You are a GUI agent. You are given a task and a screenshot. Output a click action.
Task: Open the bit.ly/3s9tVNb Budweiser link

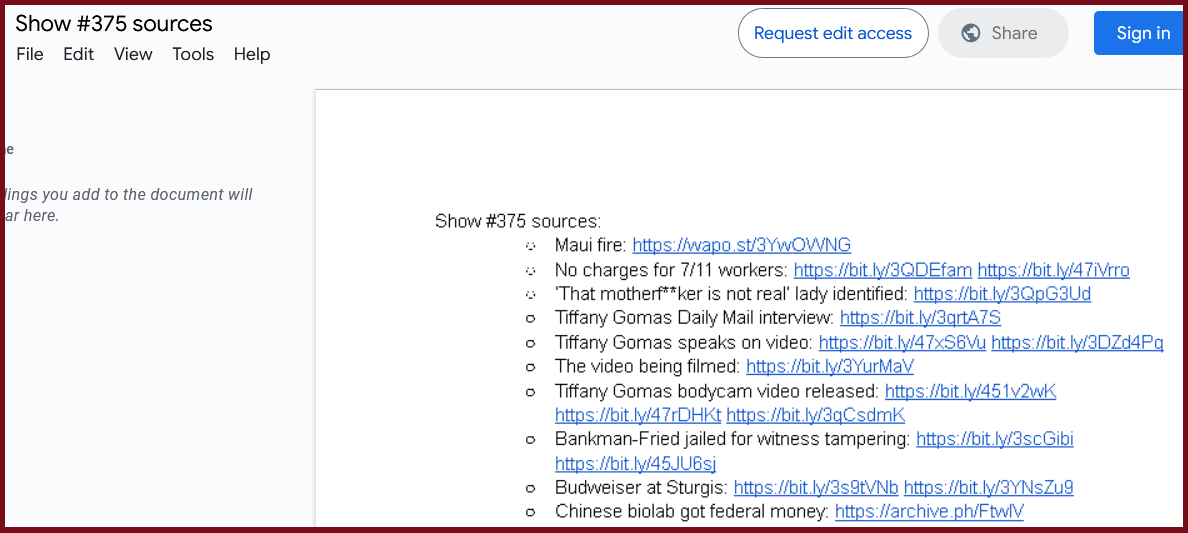point(816,488)
